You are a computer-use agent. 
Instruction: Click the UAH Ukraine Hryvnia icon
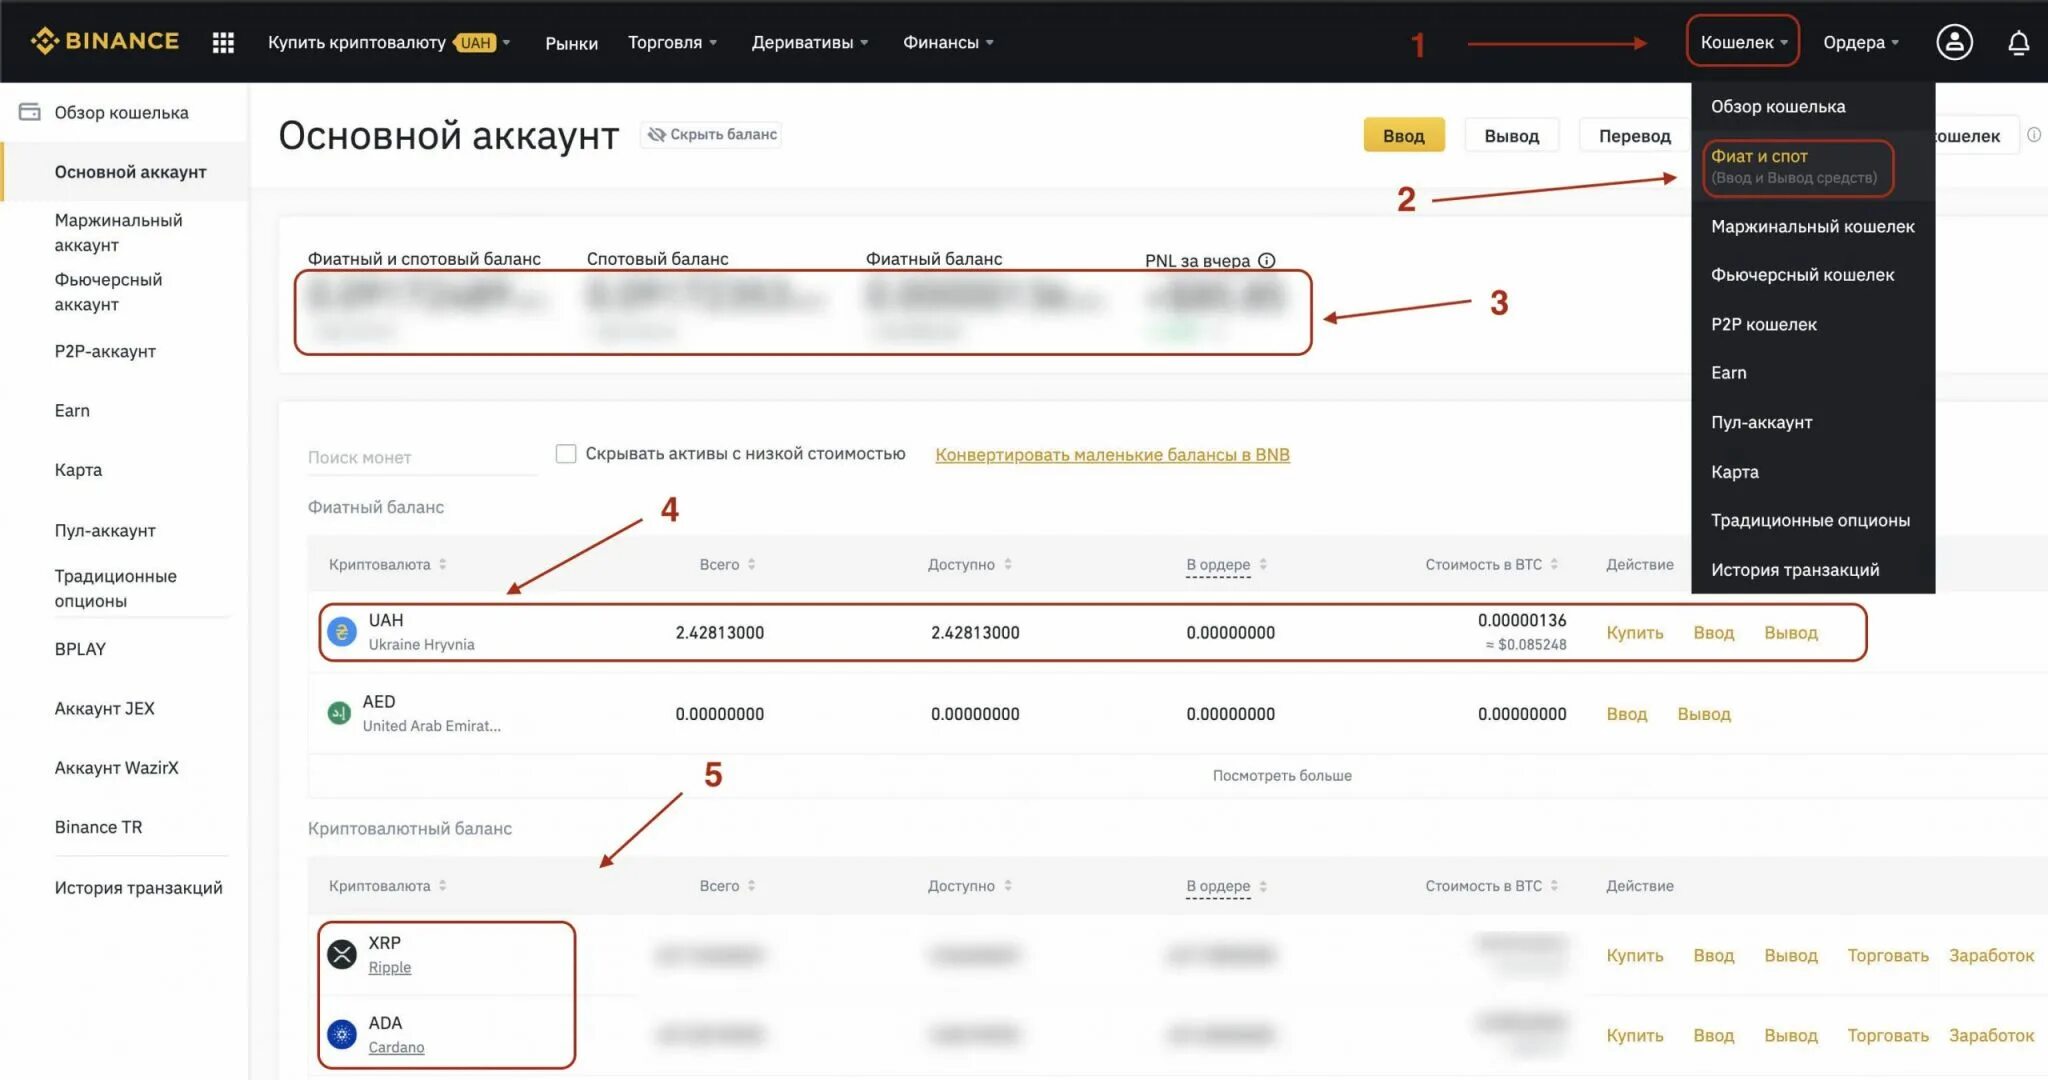tap(337, 630)
